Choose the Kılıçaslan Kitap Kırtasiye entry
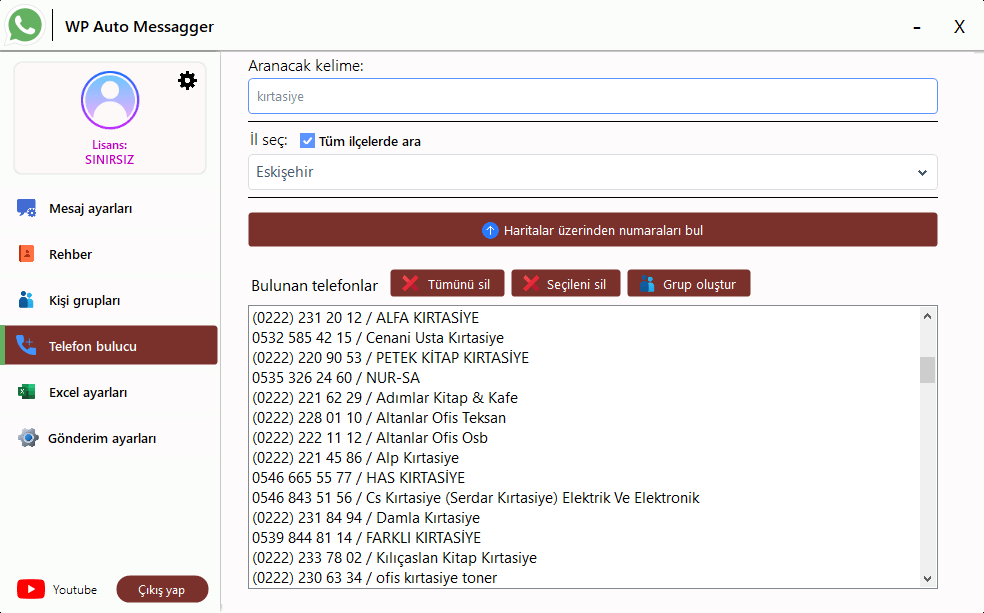Screen dimensions: 984x613 (x=584, y=558)
